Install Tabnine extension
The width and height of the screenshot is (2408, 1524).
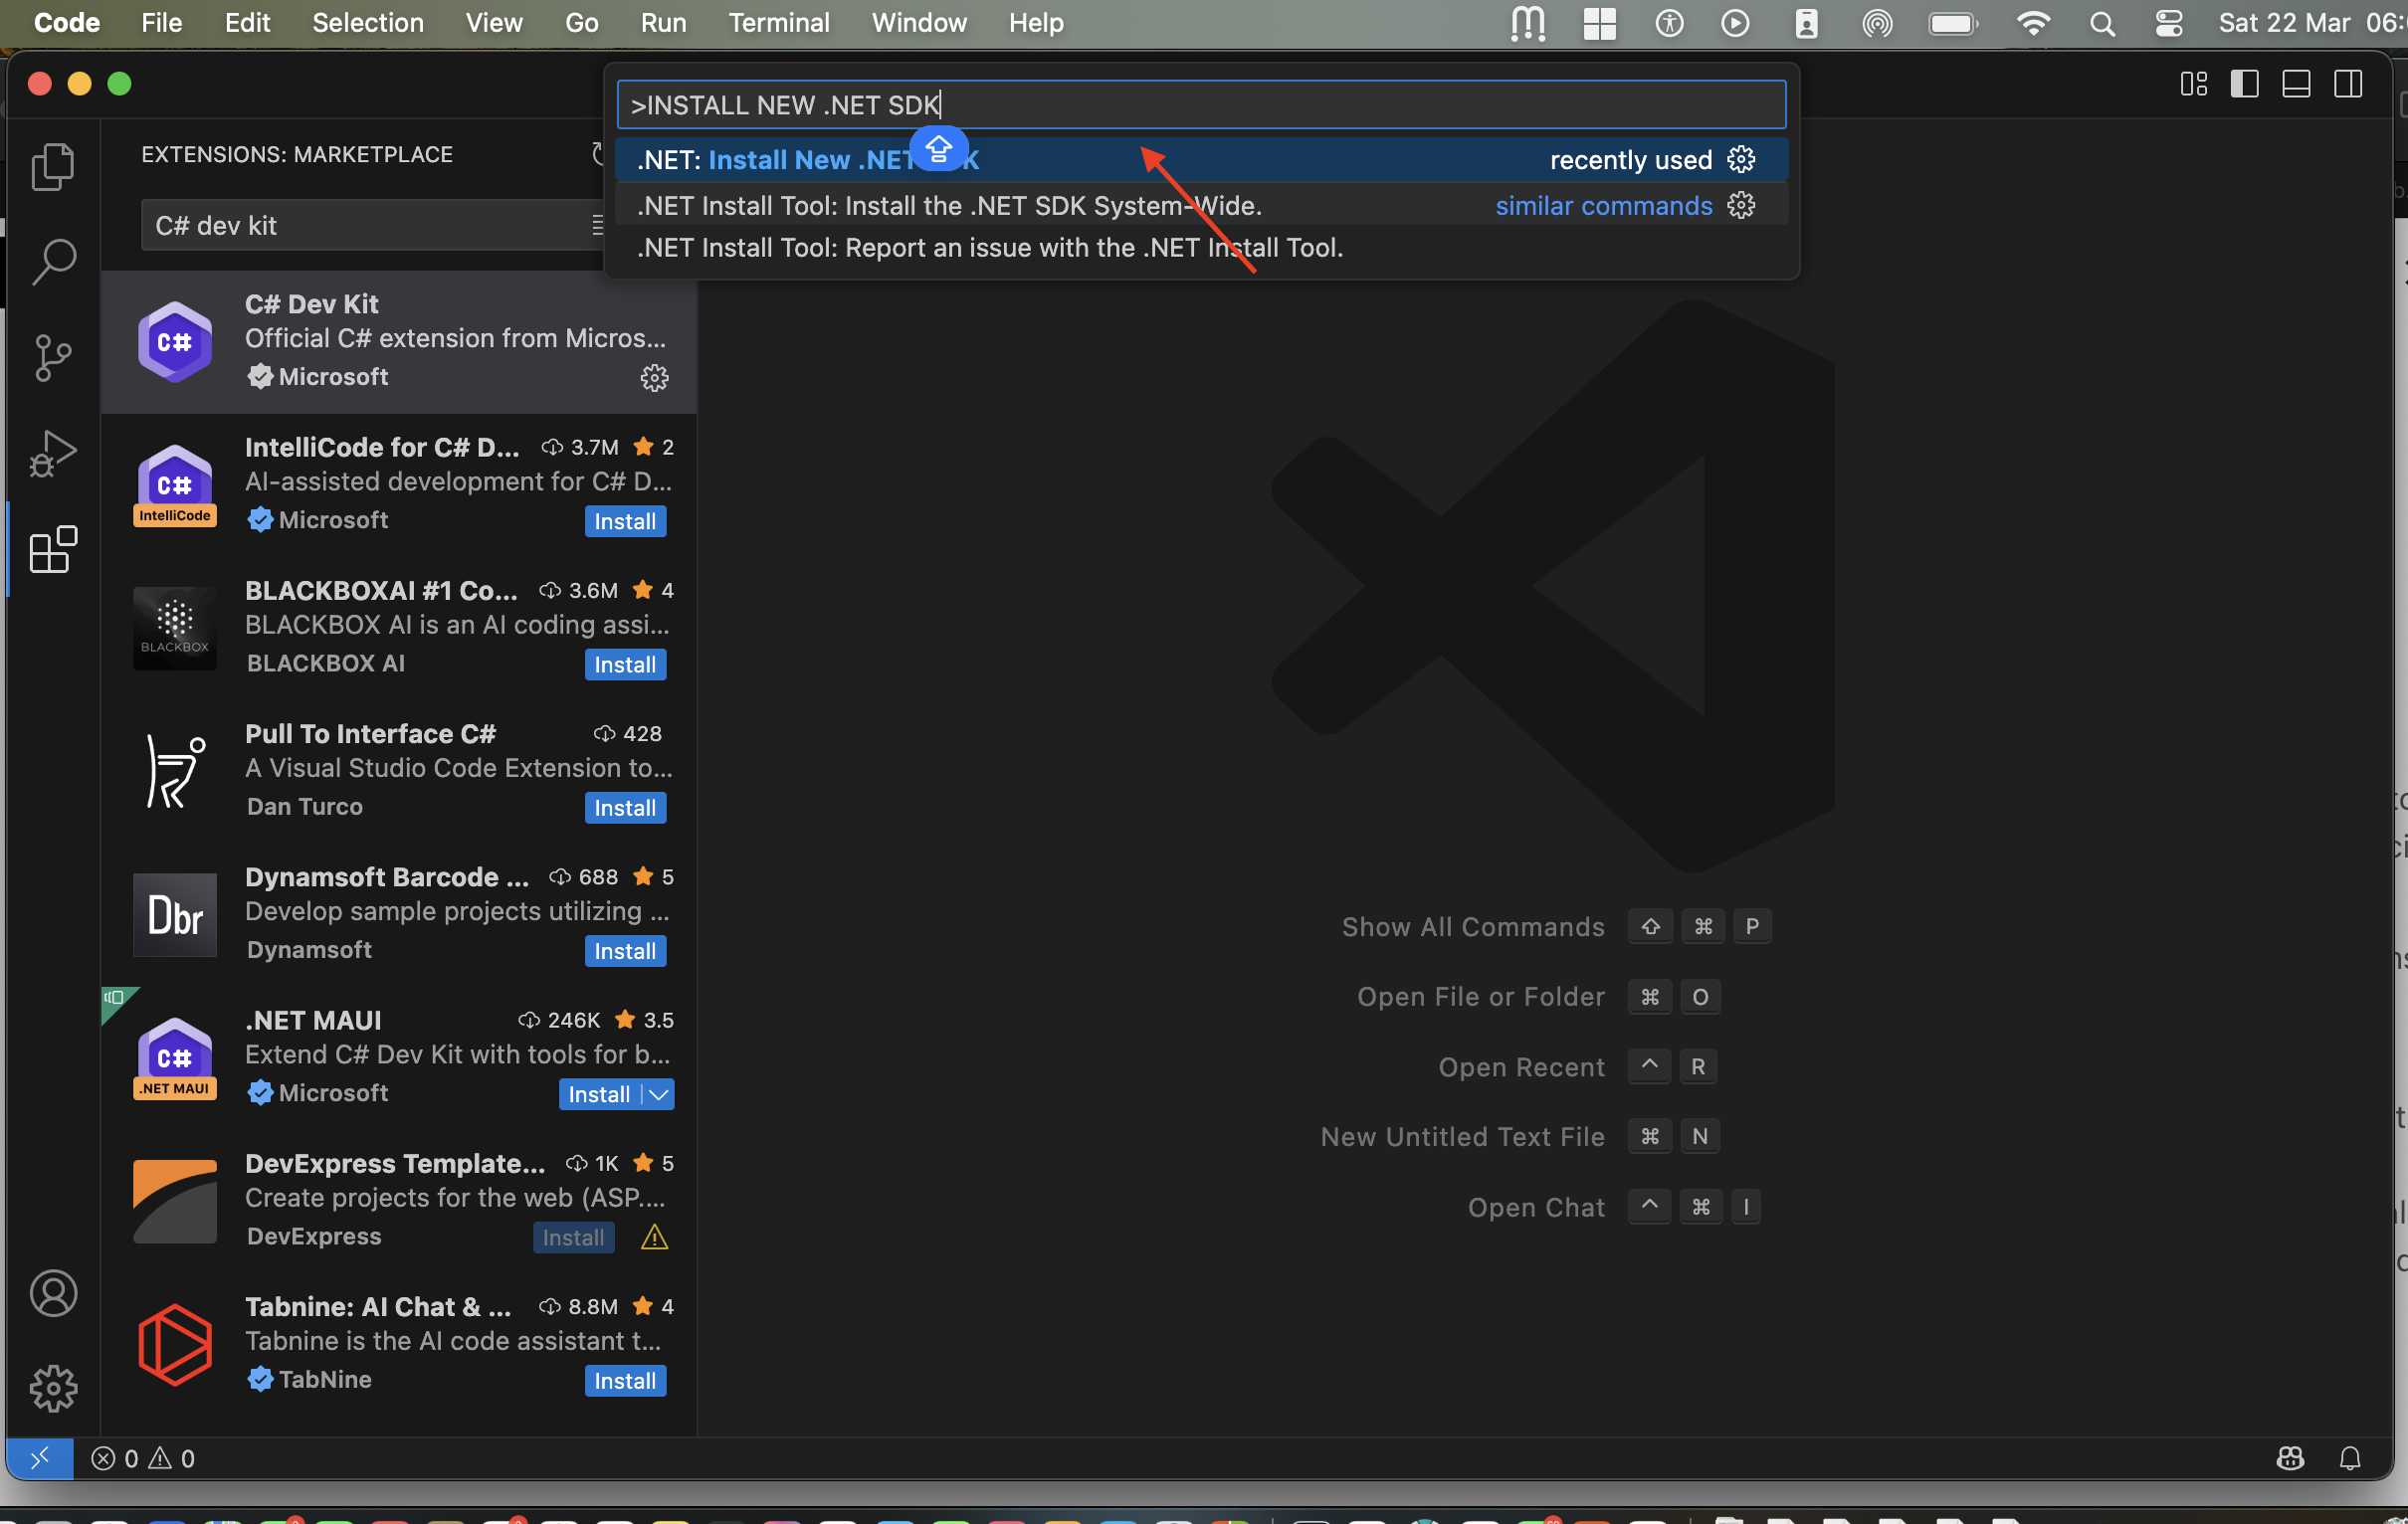625,1380
